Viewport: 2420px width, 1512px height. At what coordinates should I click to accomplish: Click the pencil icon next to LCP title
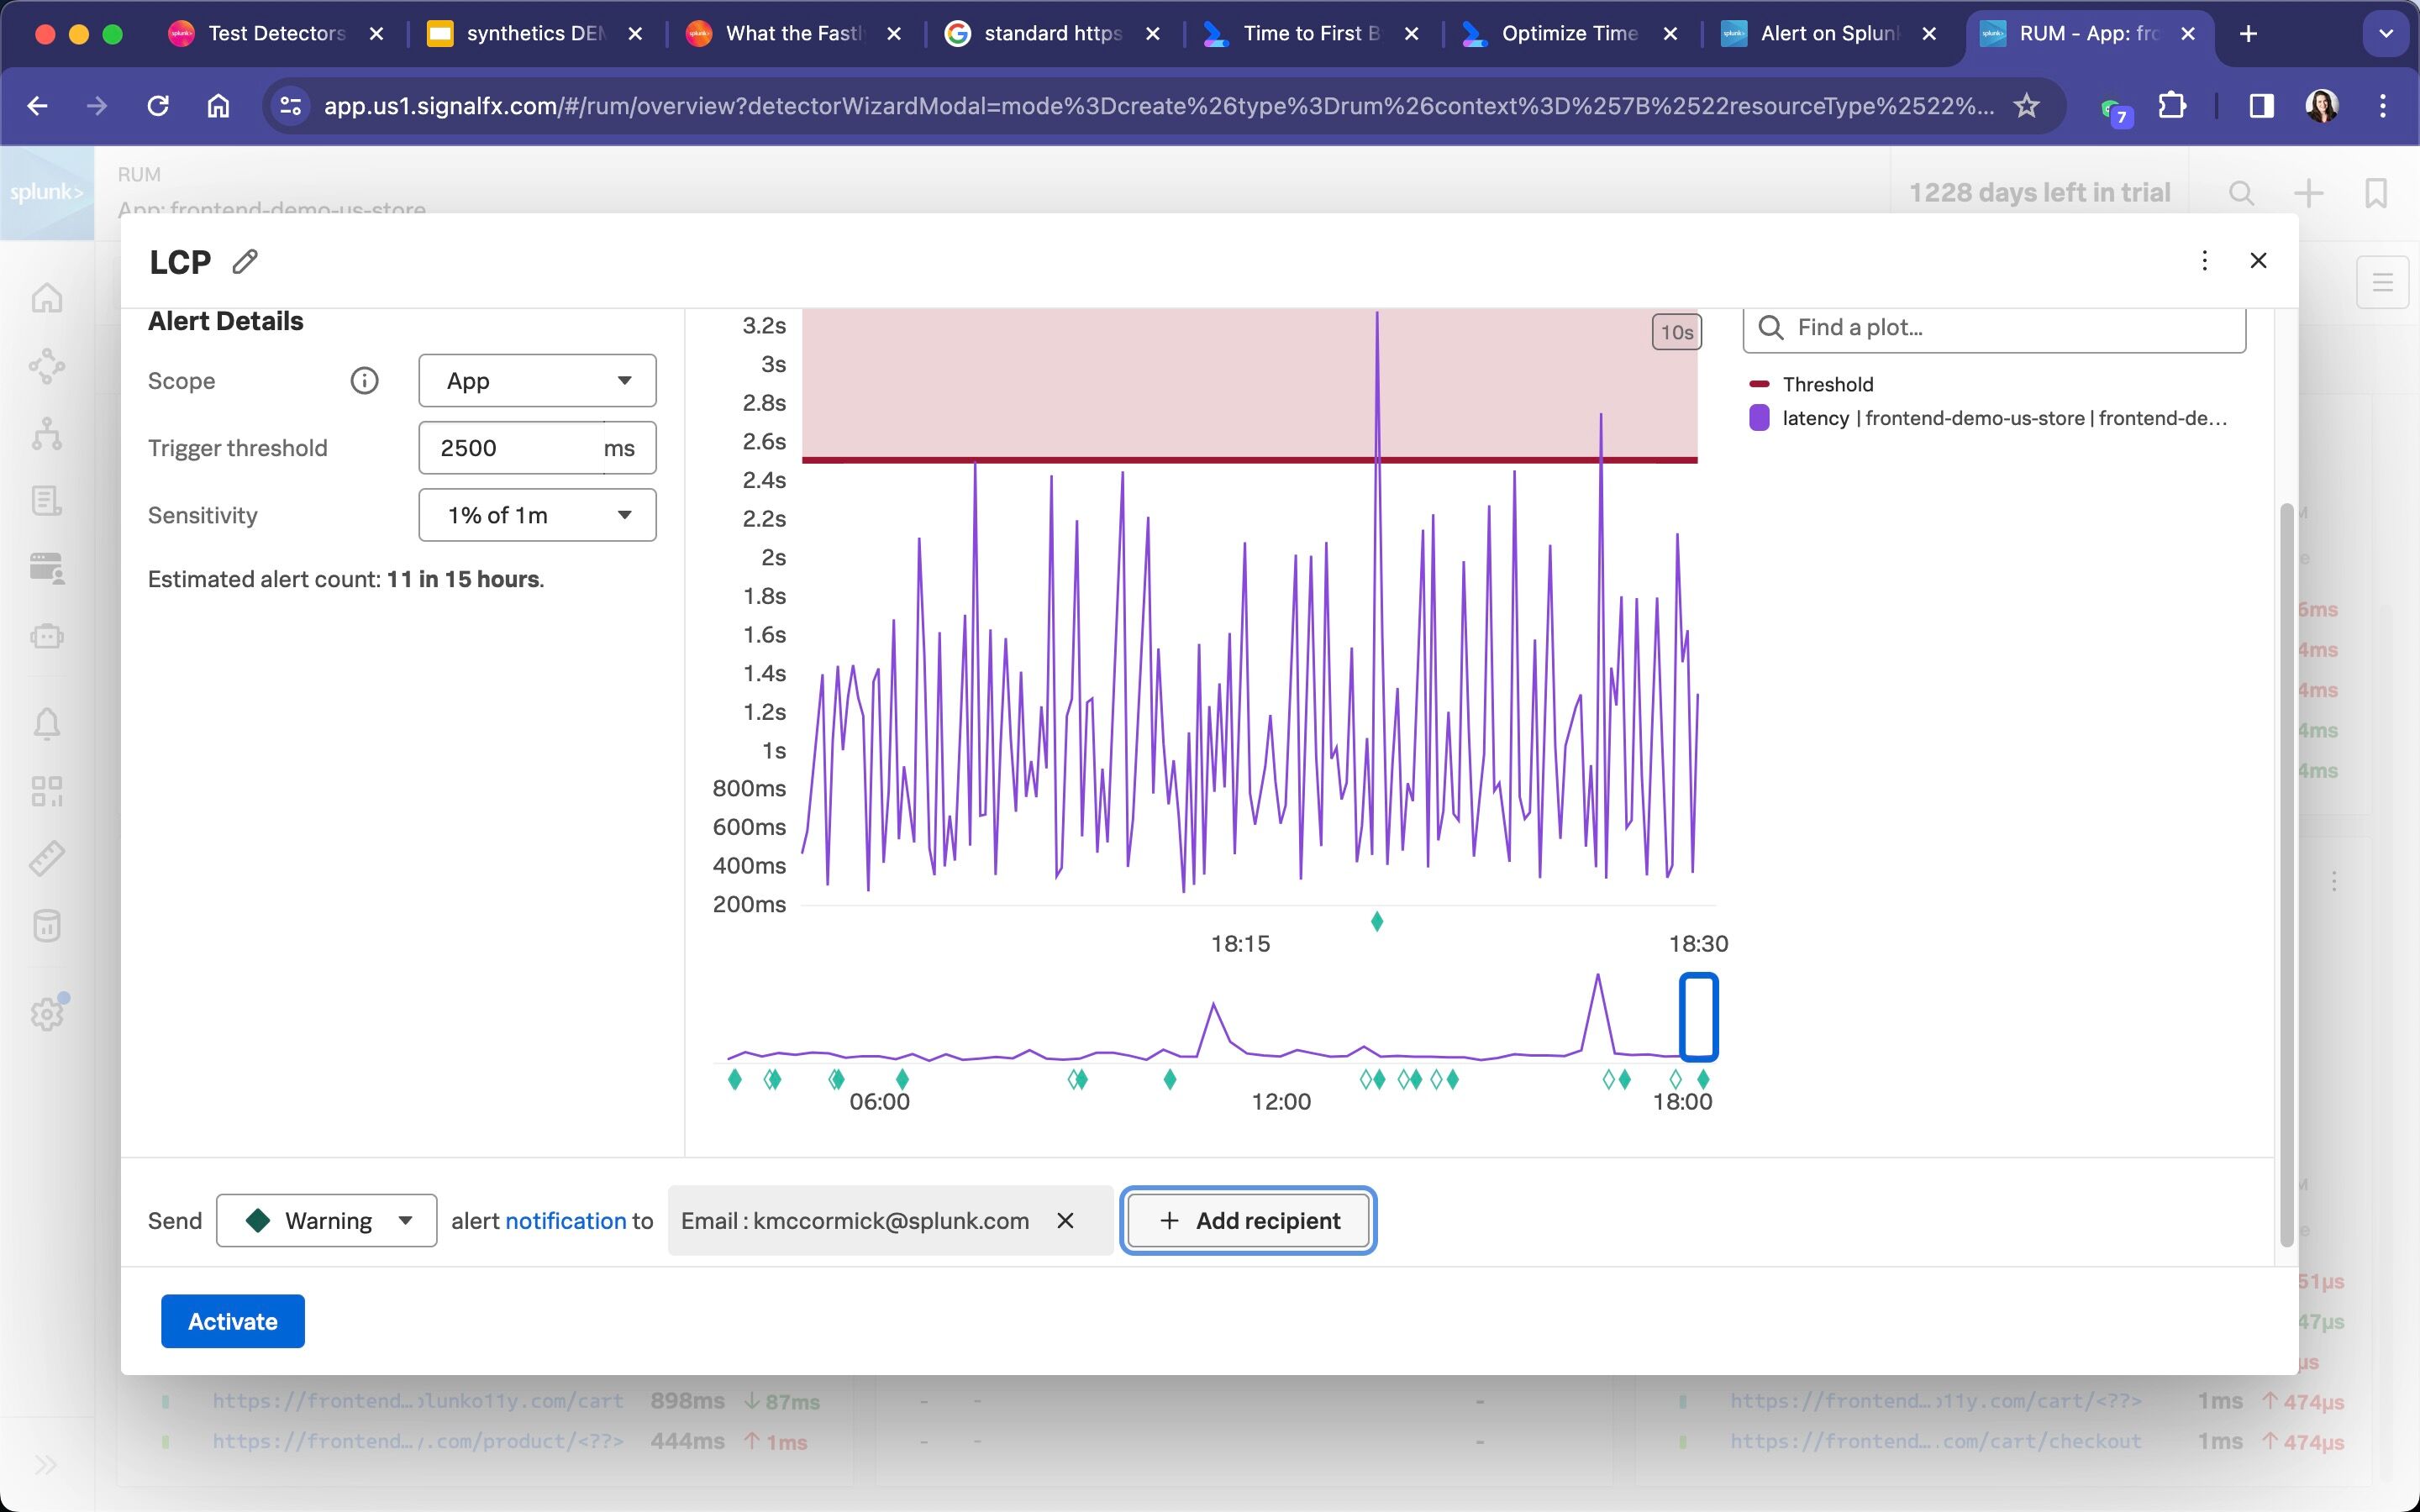[245, 262]
